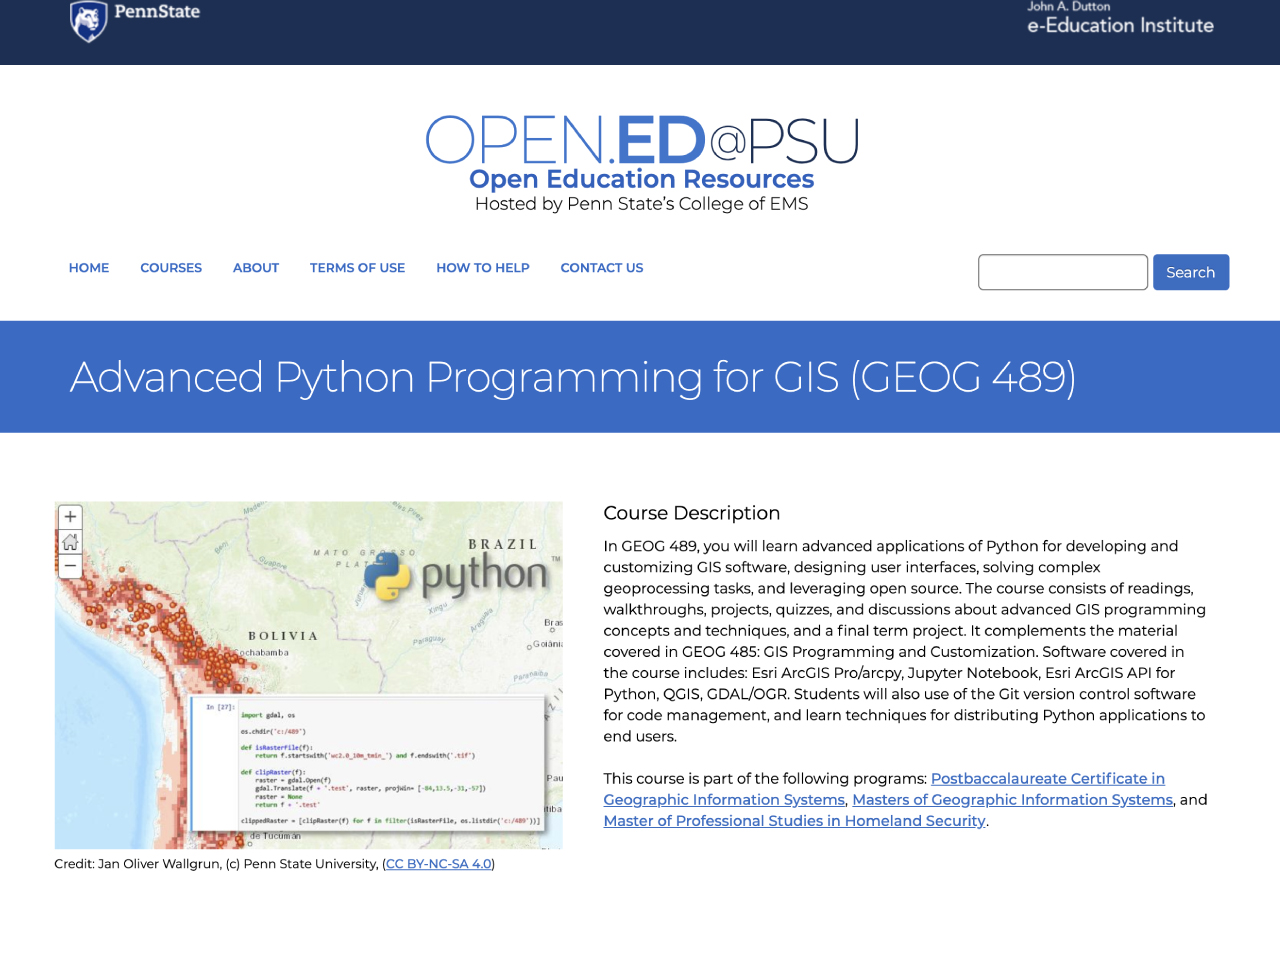Open the CONTACT US page

click(602, 268)
